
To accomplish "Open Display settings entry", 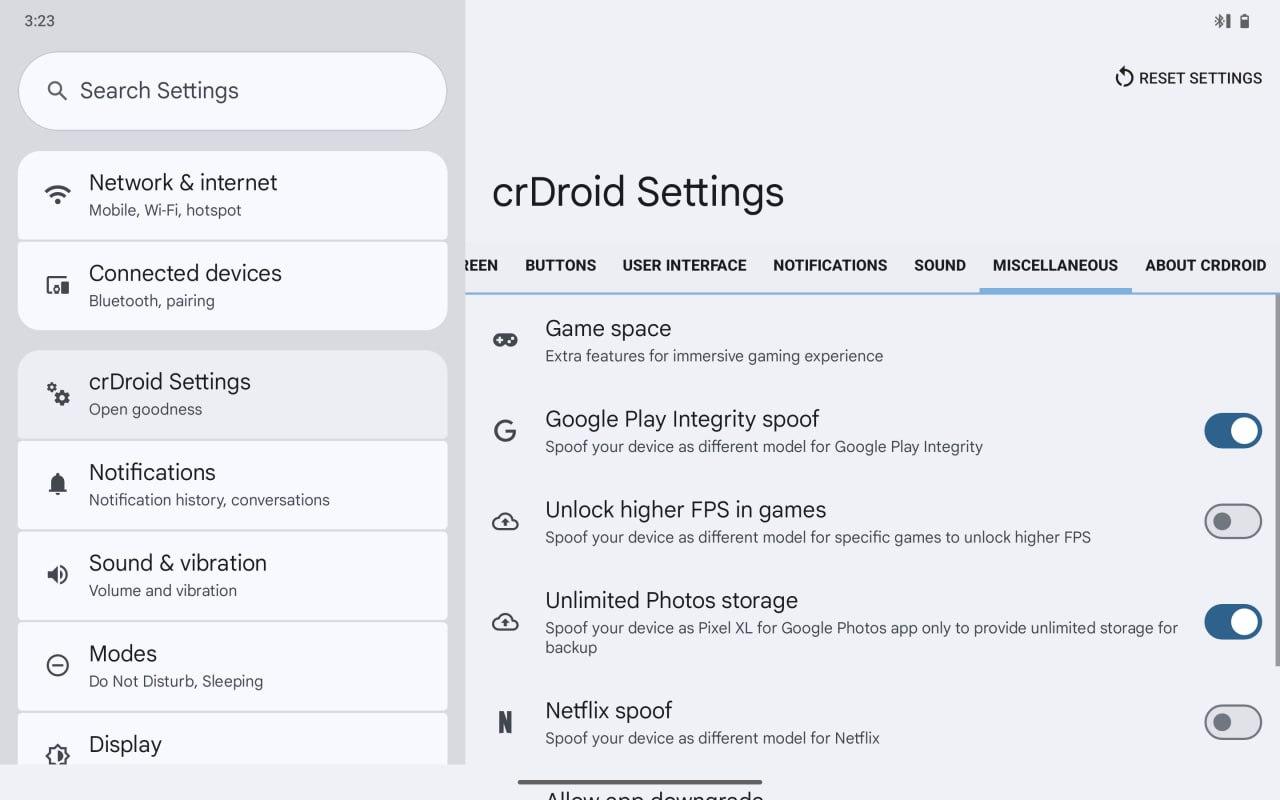I will click(x=232, y=739).
